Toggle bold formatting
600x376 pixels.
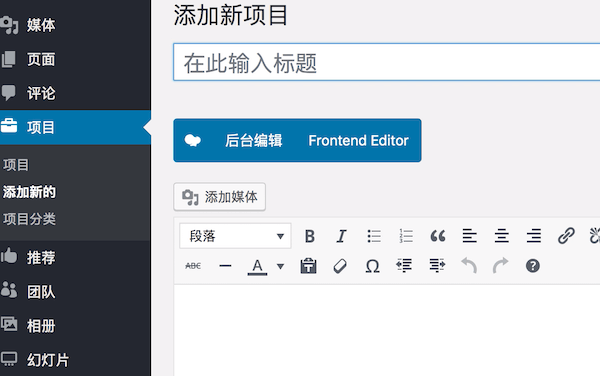[x=310, y=236]
